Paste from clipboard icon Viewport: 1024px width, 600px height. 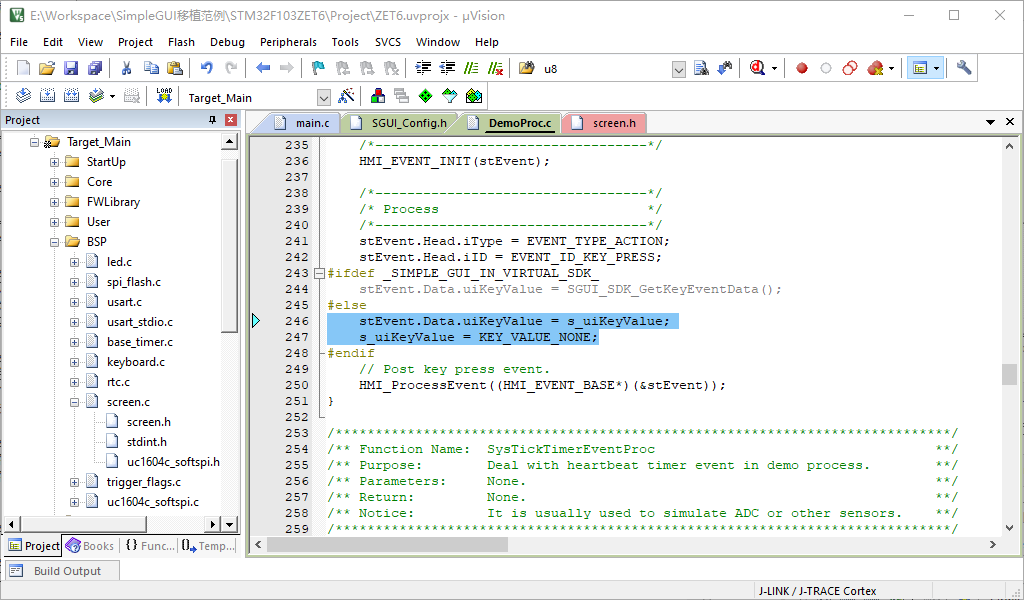175,68
